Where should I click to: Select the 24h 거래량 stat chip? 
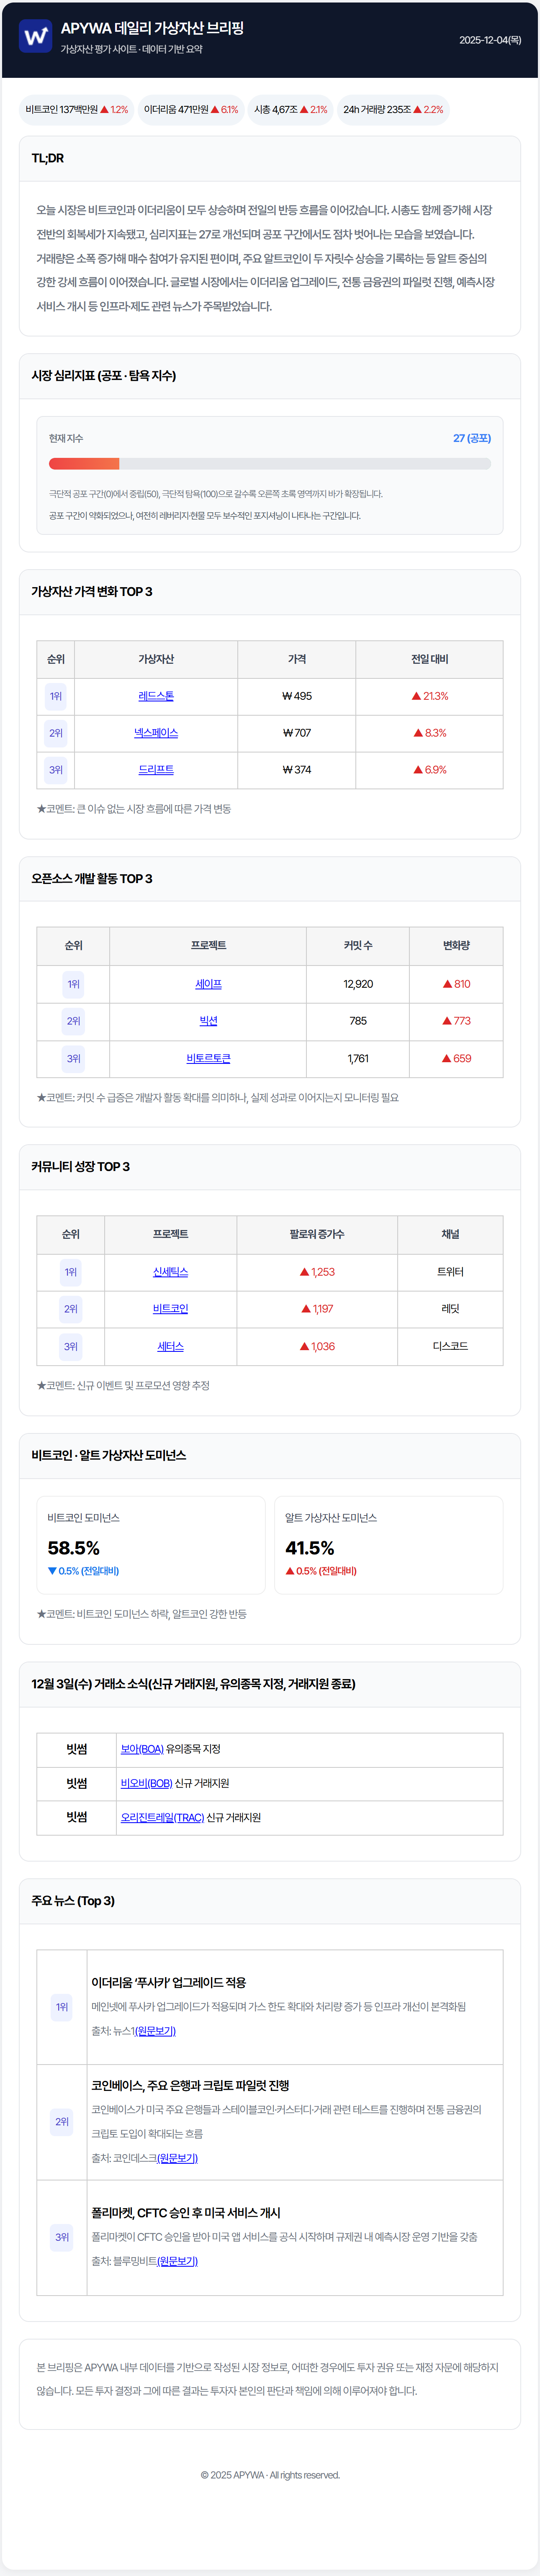(393, 110)
